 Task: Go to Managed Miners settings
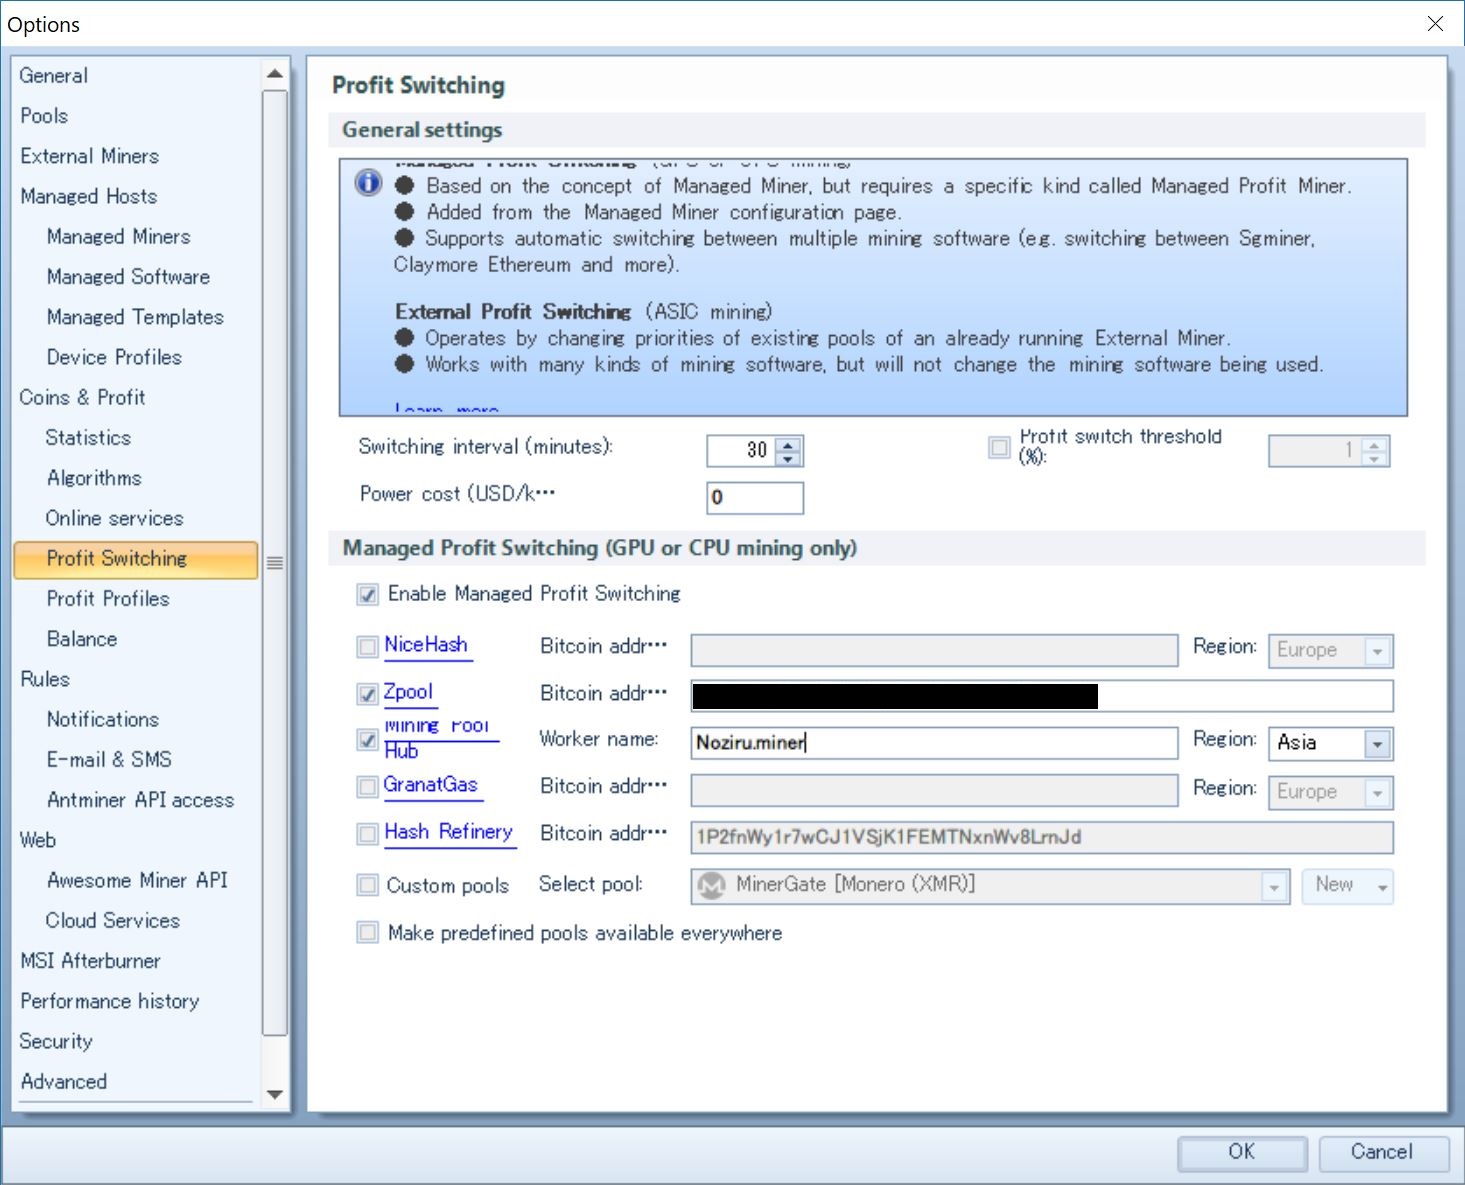(x=118, y=237)
